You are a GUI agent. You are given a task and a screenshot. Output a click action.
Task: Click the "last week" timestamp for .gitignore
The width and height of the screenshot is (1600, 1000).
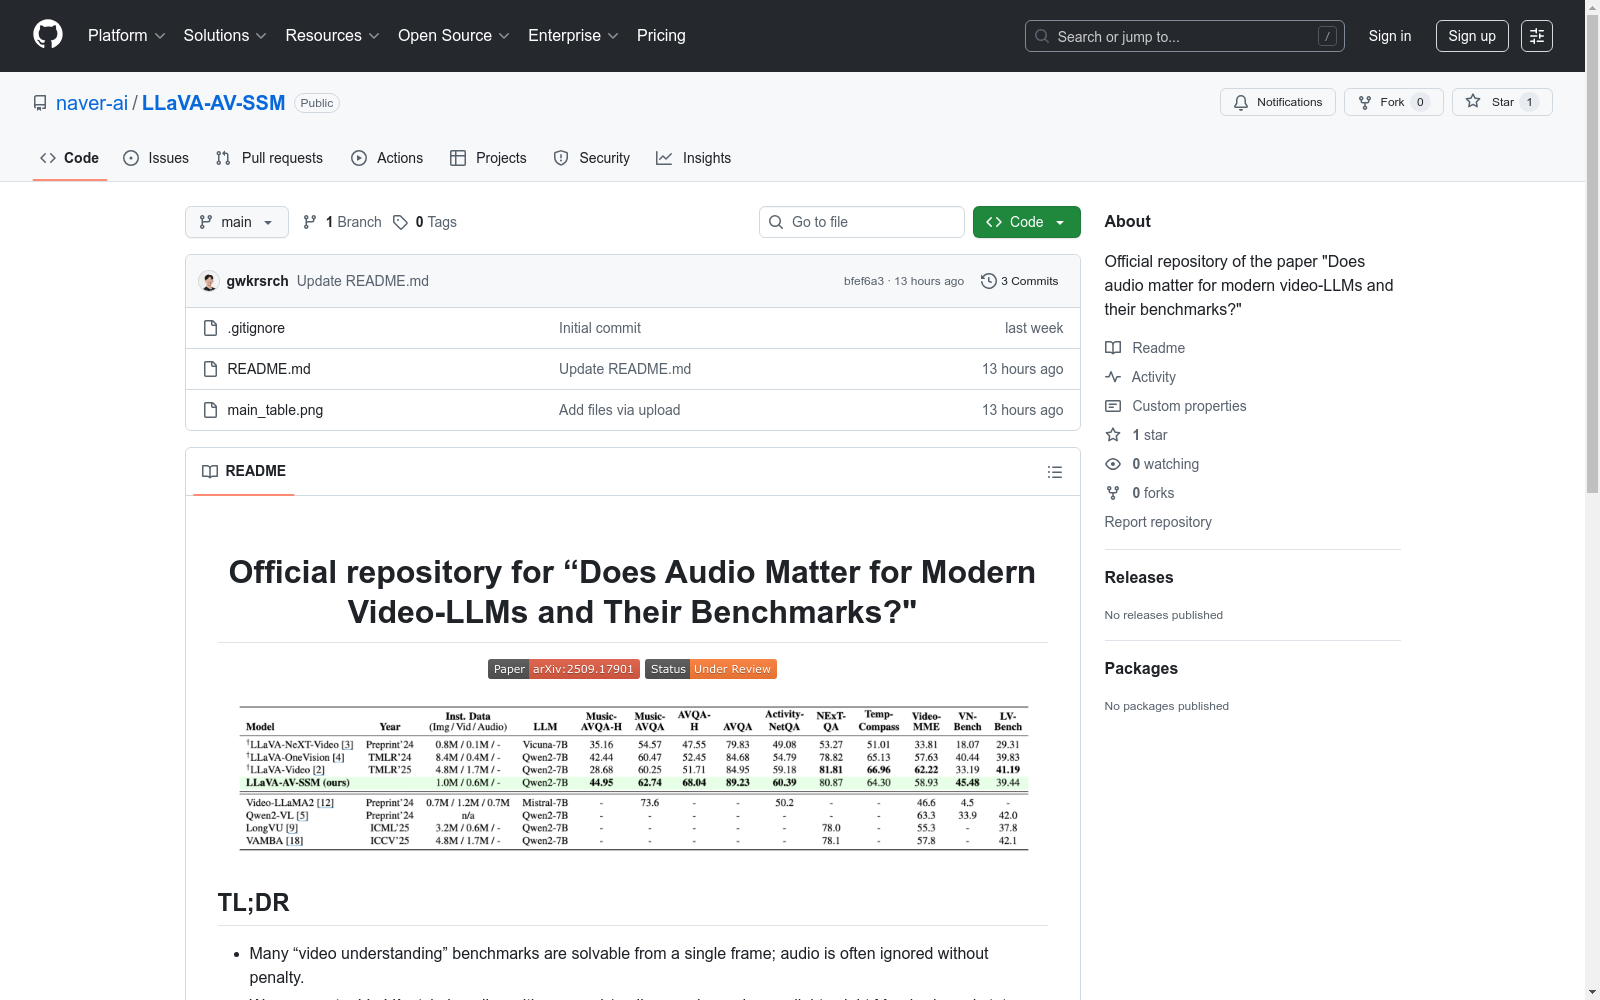click(x=1034, y=328)
